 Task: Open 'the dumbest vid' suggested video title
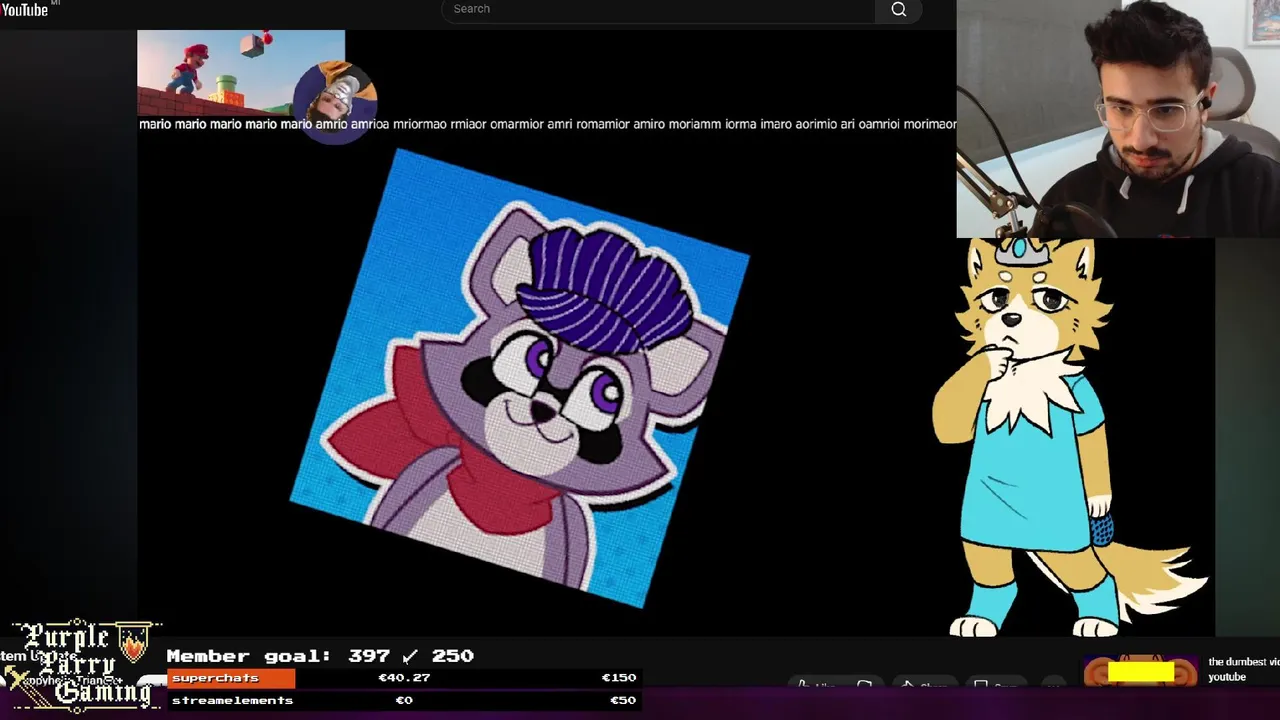pyautogui.click(x=1243, y=669)
